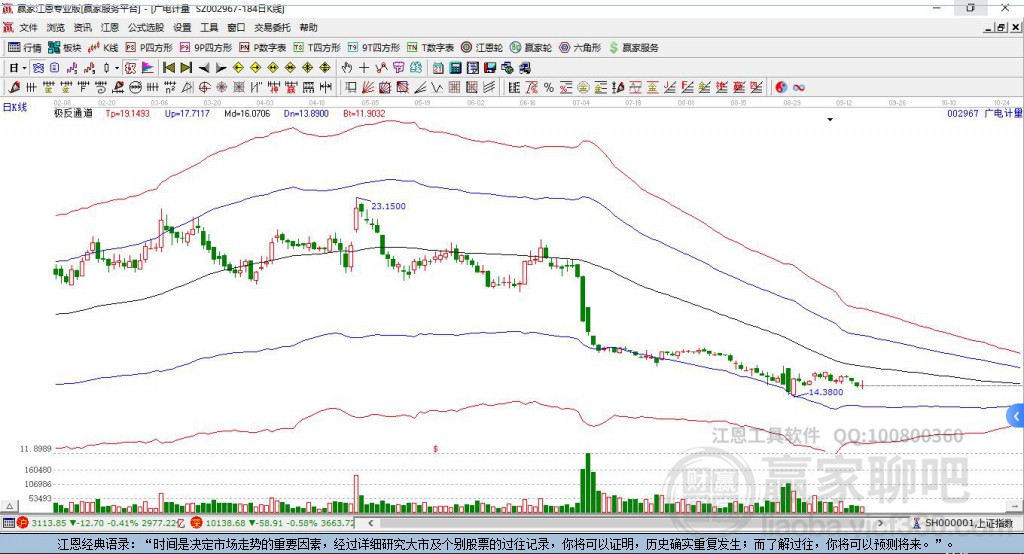Image resolution: width=1024 pixels, height=554 pixels.
Task: Click the SH000001 上证指数 status entry
Action: click(969, 523)
